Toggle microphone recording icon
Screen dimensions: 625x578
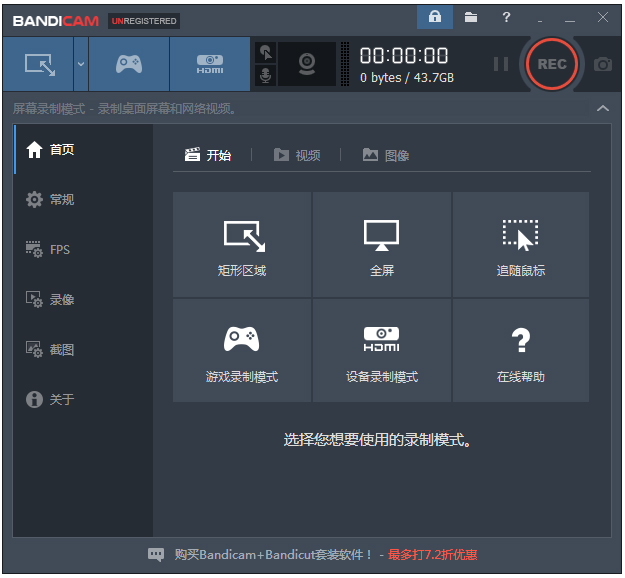pos(265,75)
